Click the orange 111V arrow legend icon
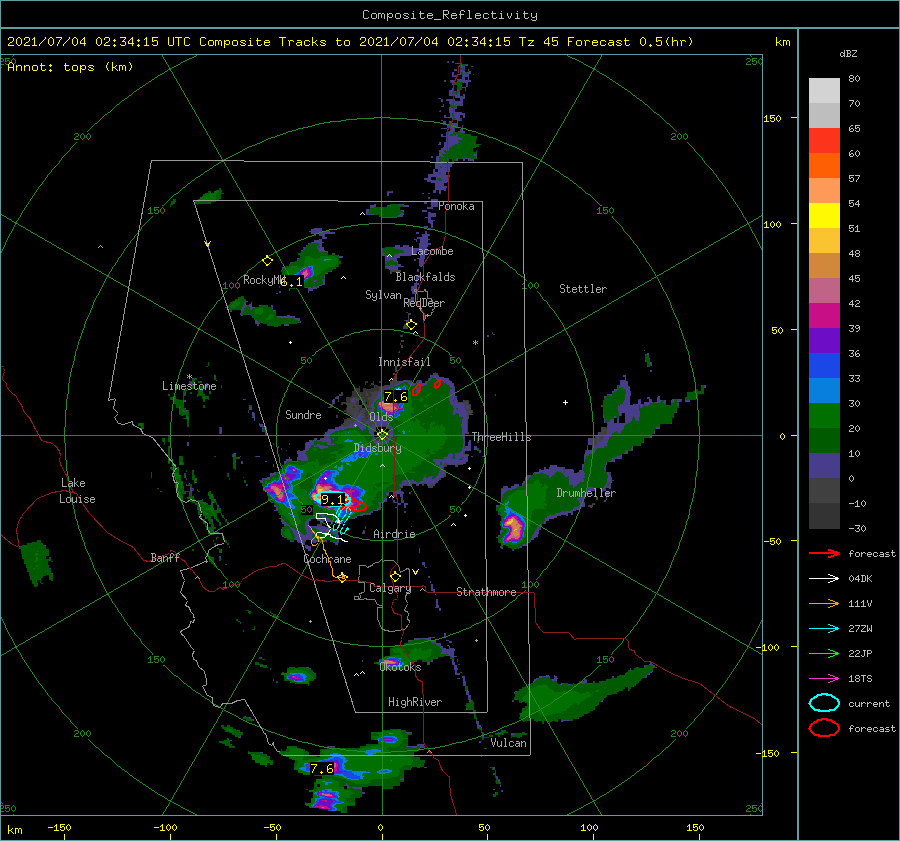The width and height of the screenshot is (900, 841). [824, 603]
